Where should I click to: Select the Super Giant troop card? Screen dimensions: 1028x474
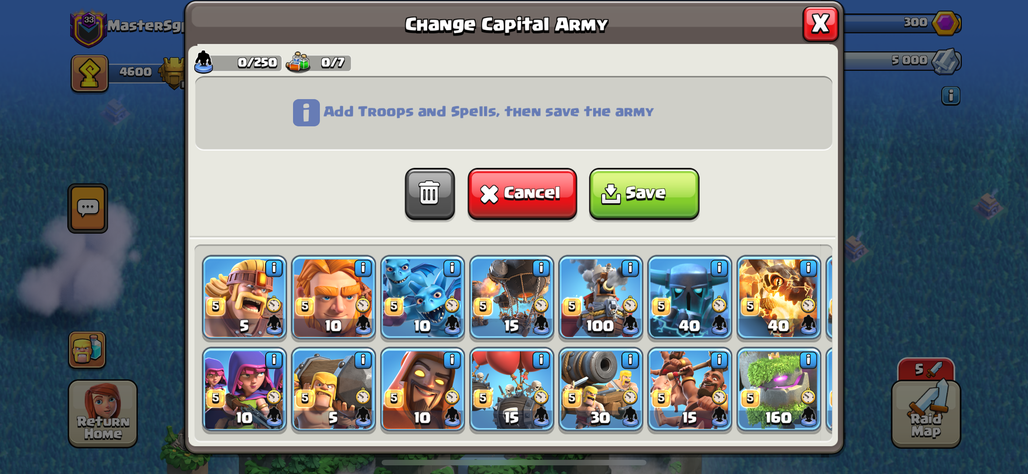coord(334,297)
